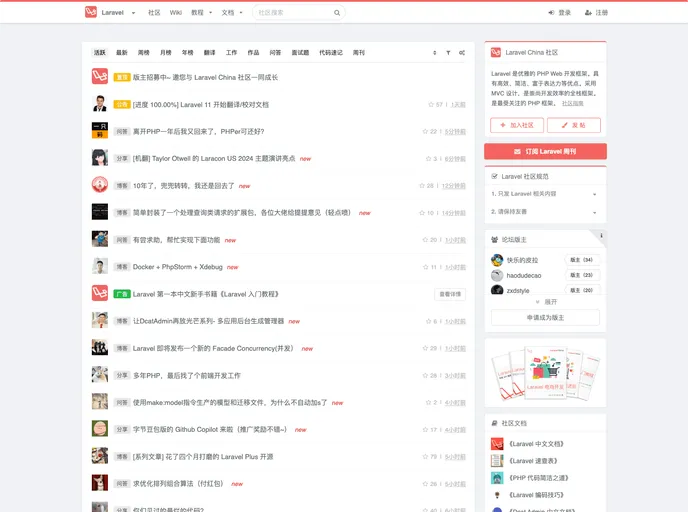
Task: Switch to the 最新 tab
Action: point(122,53)
